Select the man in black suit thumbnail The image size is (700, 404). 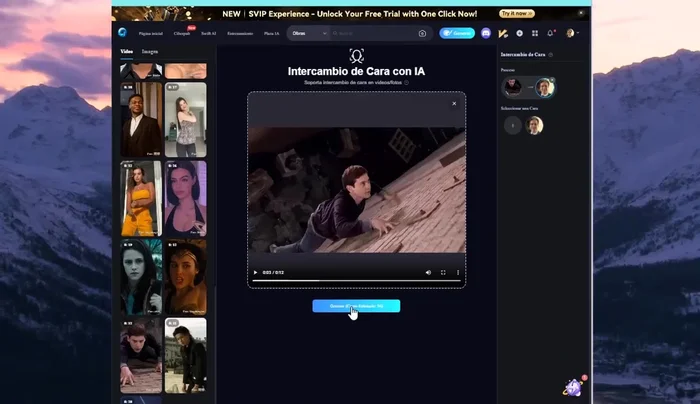pos(141,120)
